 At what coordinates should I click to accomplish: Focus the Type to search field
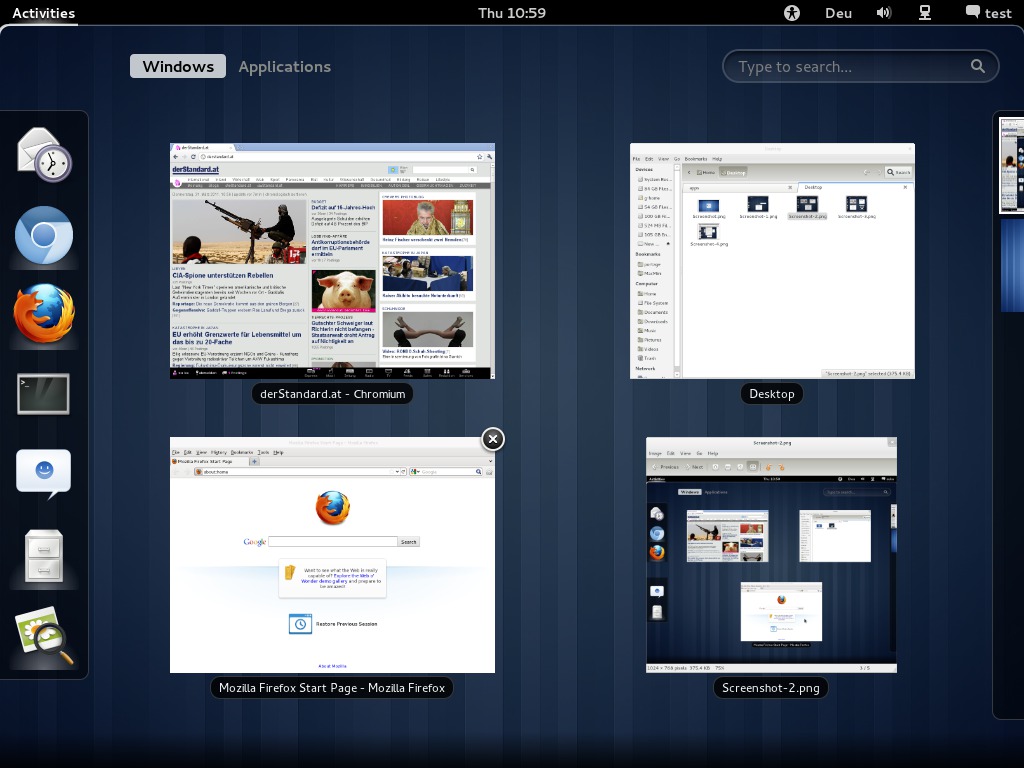[860, 66]
